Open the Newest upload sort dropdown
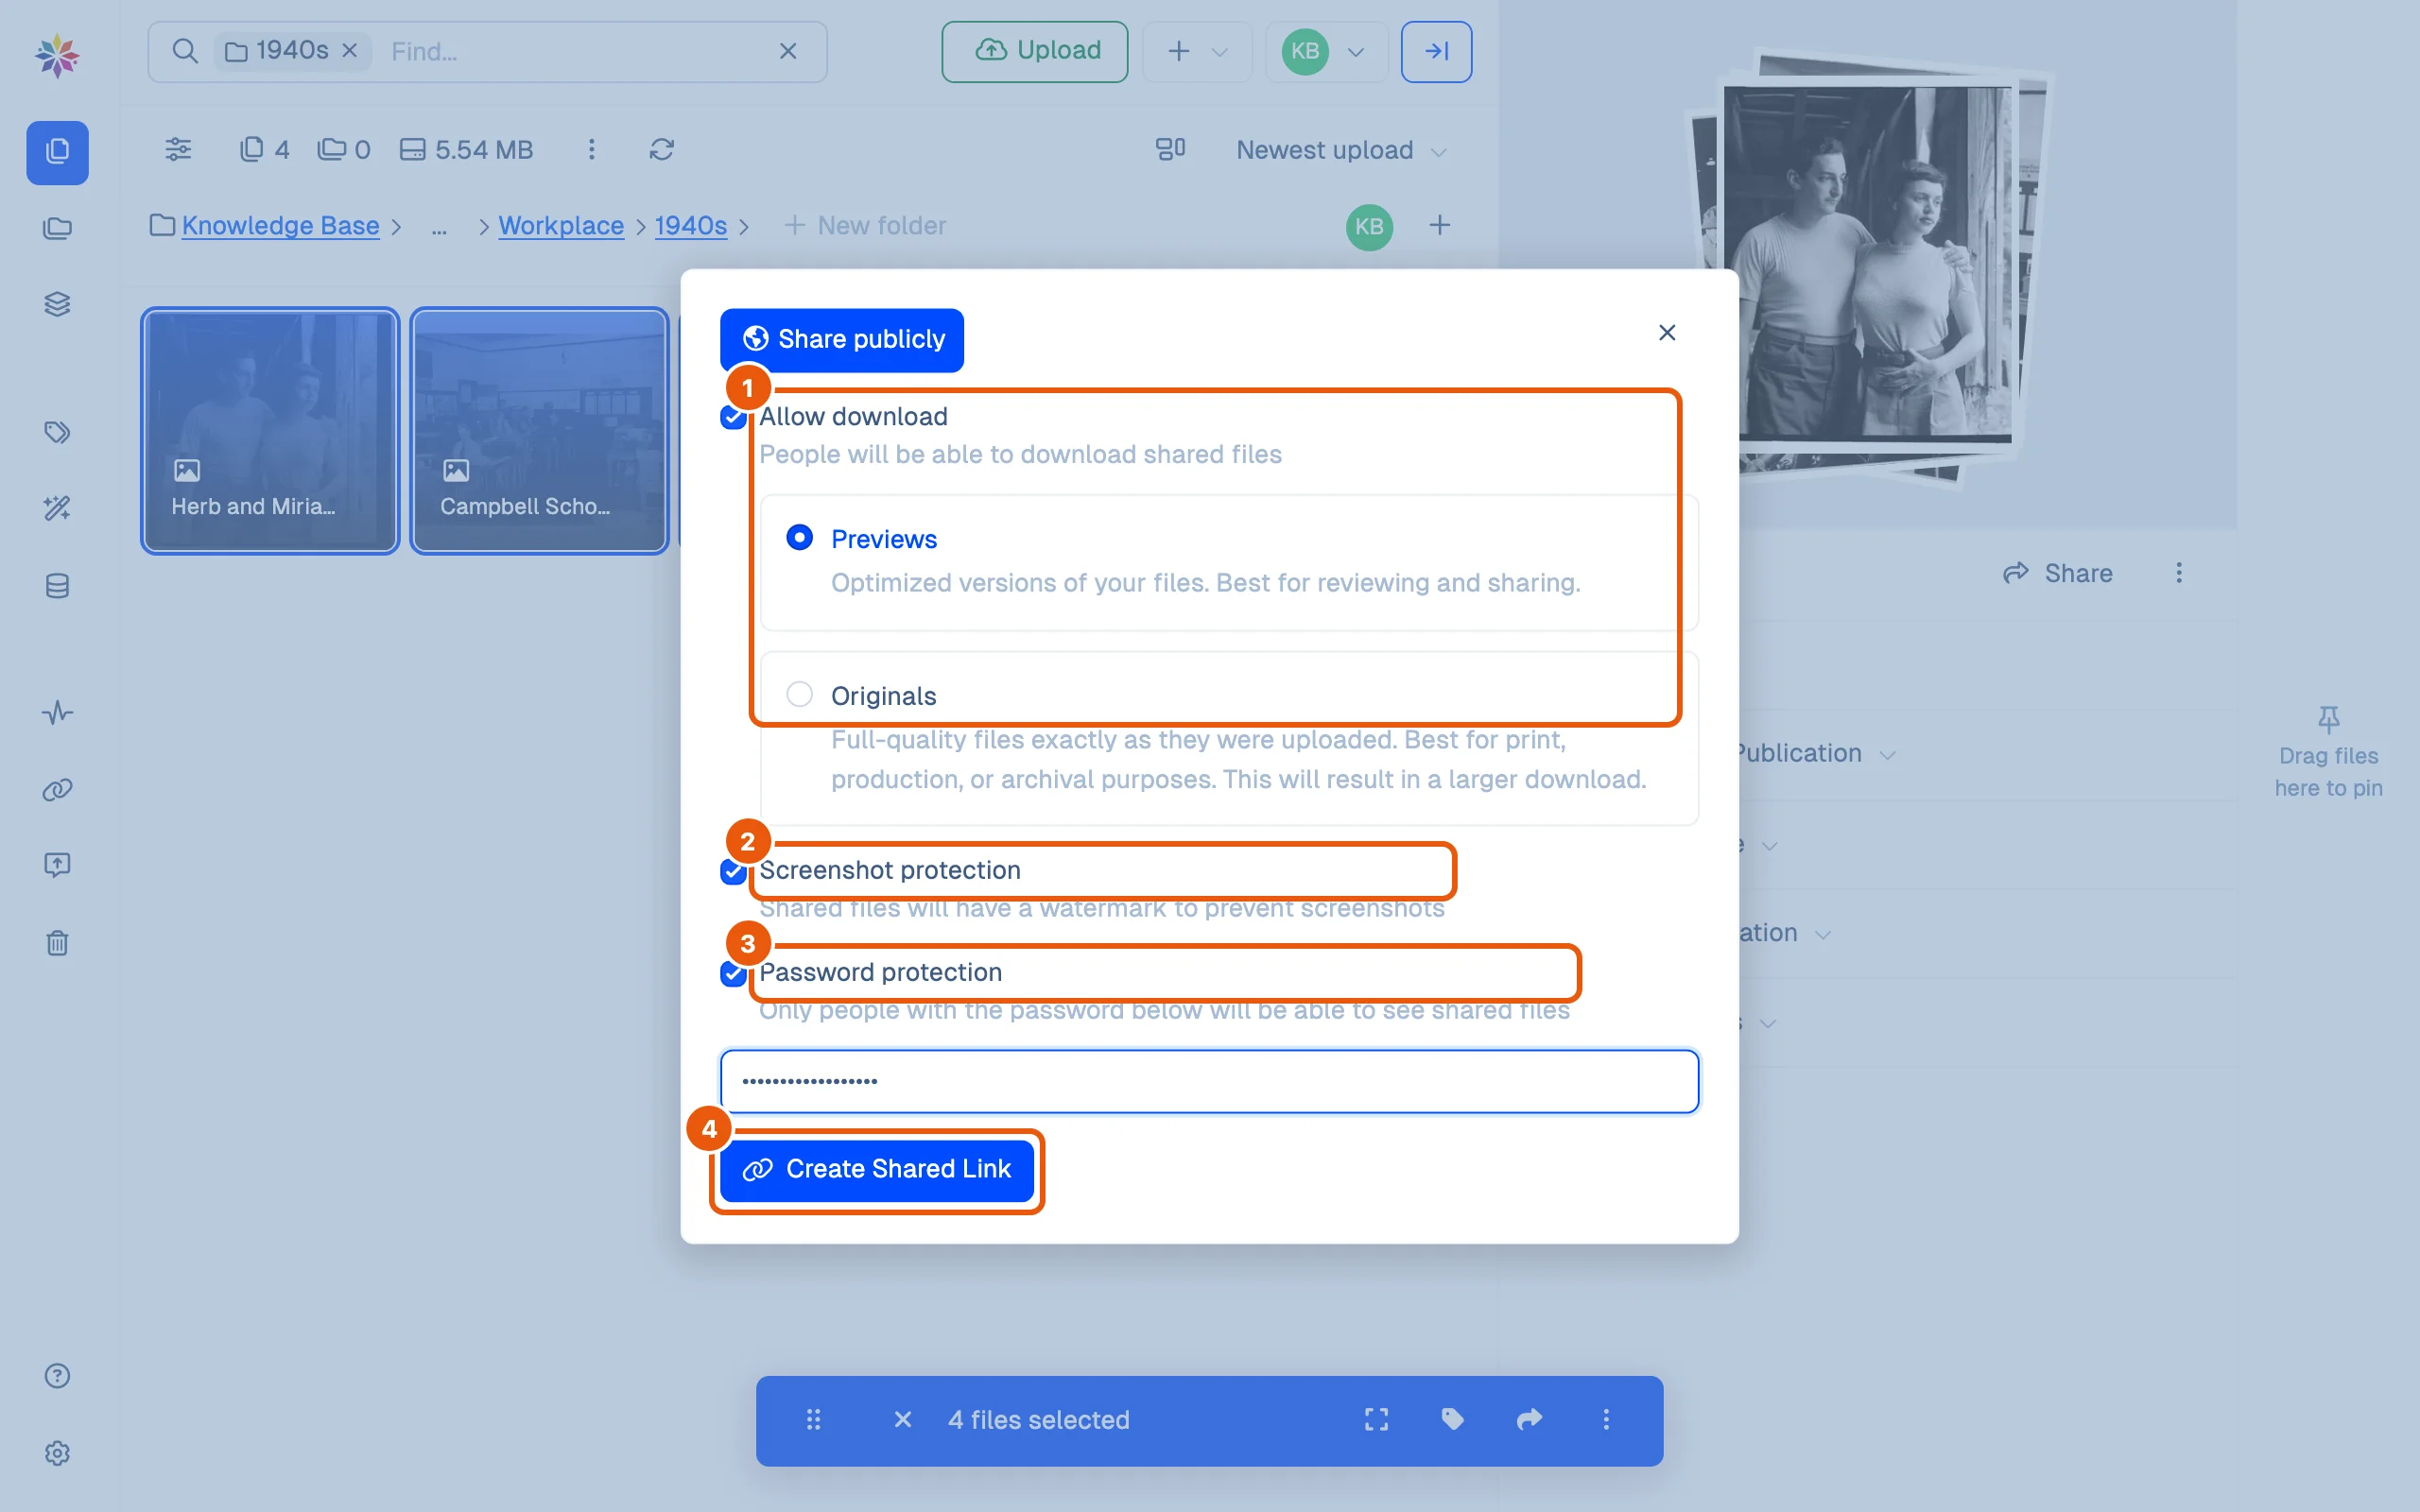Screen dimensions: 2420x1512 tap(1341, 150)
